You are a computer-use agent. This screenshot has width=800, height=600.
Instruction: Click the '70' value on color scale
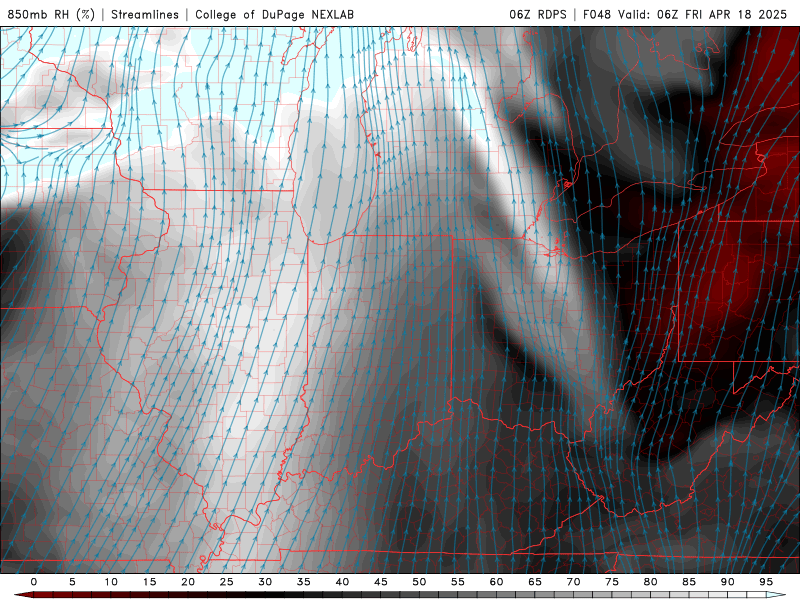coord(573,582)
